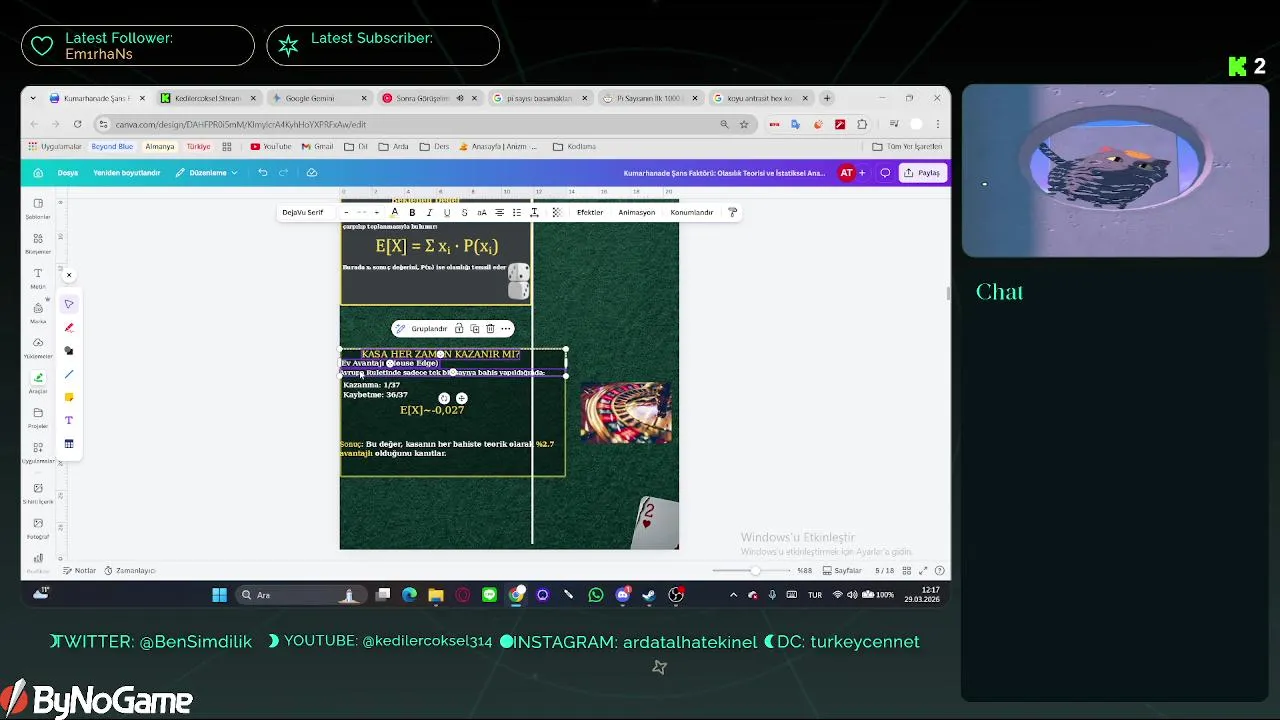
Task: Open Notlar notes panel
Action: [x=79, y=570]
